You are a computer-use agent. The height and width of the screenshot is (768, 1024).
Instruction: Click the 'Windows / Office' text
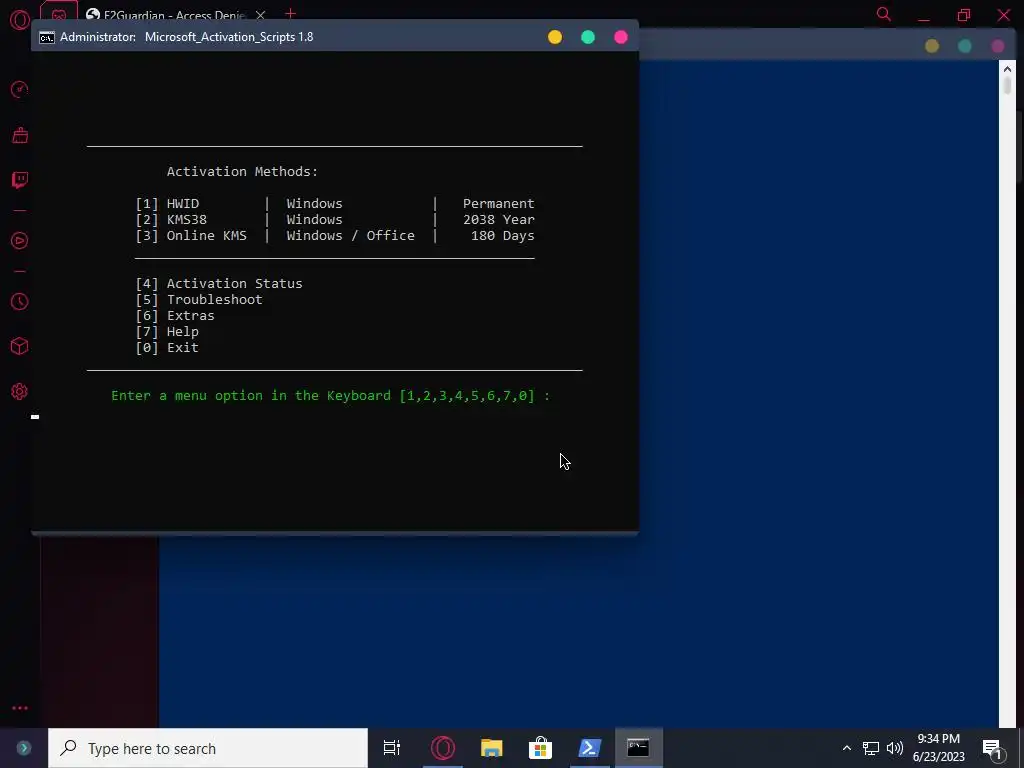click(351, 236)
